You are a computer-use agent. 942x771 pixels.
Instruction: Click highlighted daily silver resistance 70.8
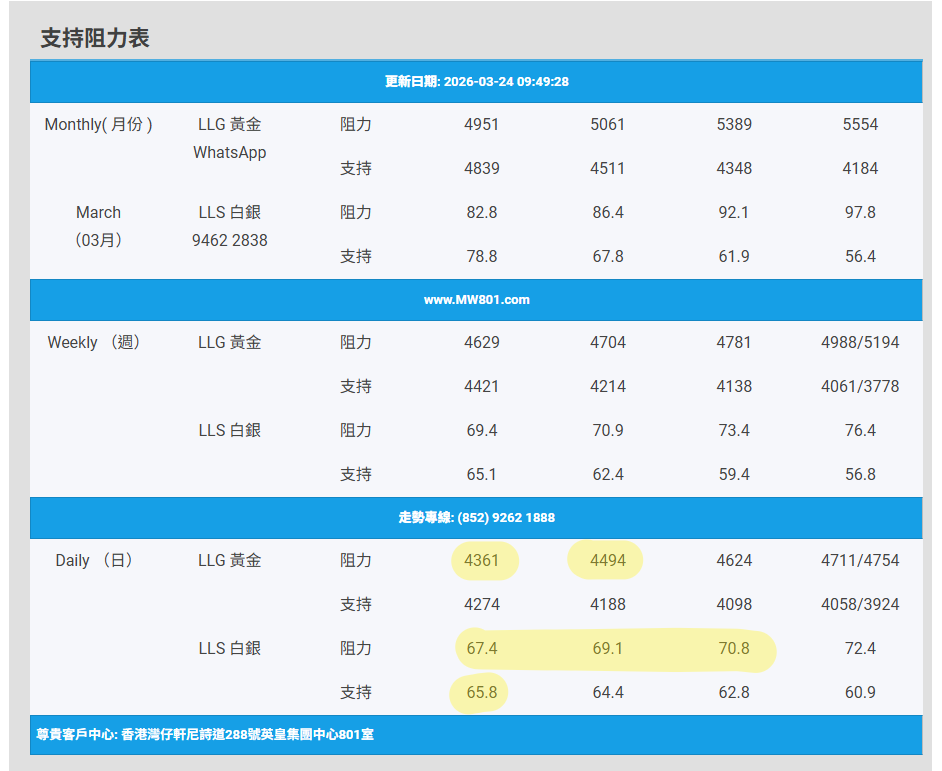pyautogui.click(x=734, y=649)
